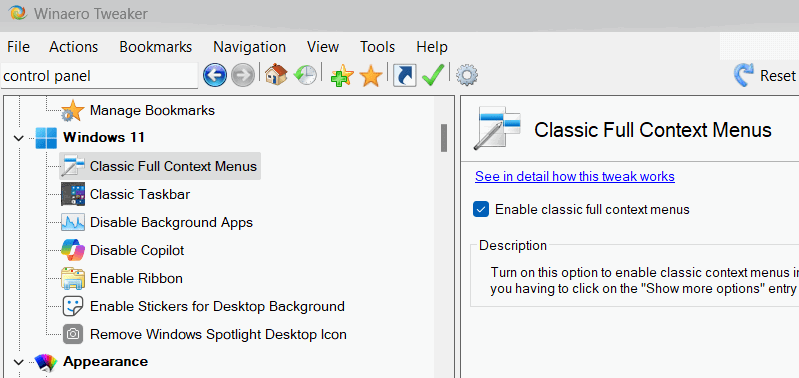799x378 pixels.
Task: Open the View menu
Action: 323,47
